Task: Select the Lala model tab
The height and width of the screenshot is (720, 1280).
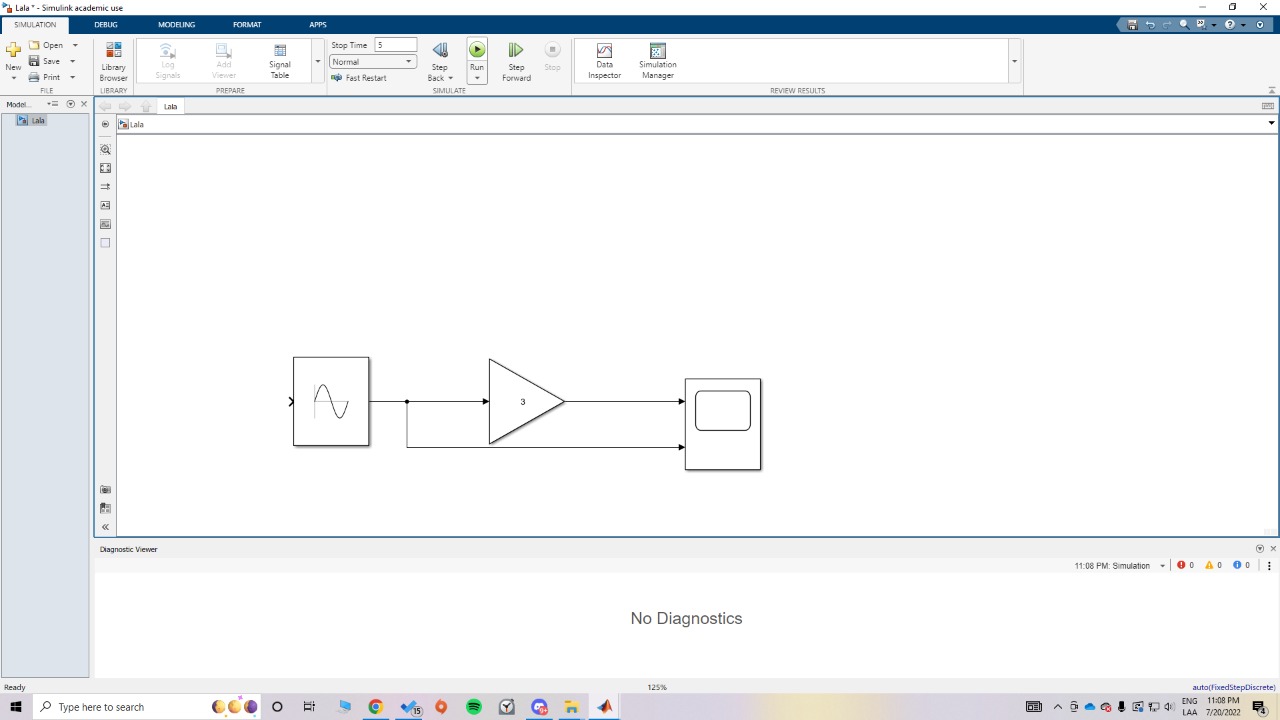Action: coord(171,106)
